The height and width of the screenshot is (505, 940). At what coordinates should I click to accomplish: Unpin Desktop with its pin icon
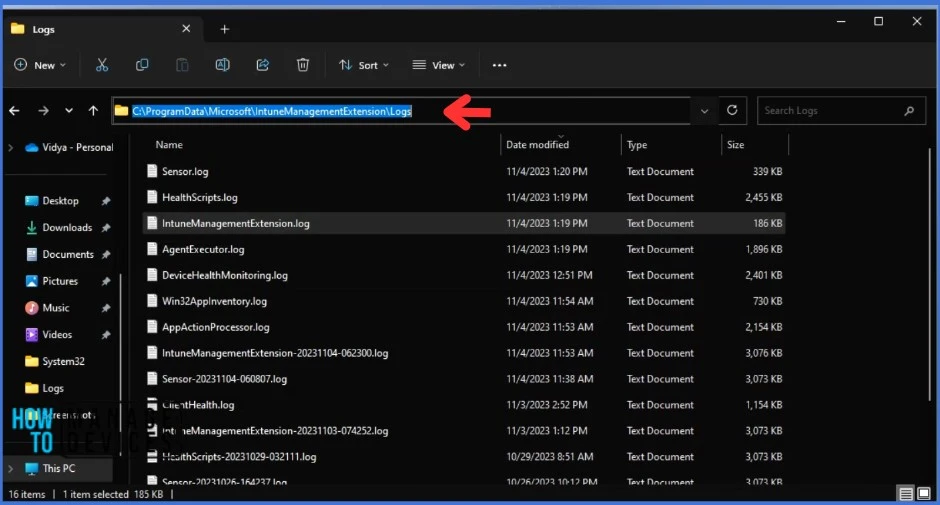click(x=106, y=201)
